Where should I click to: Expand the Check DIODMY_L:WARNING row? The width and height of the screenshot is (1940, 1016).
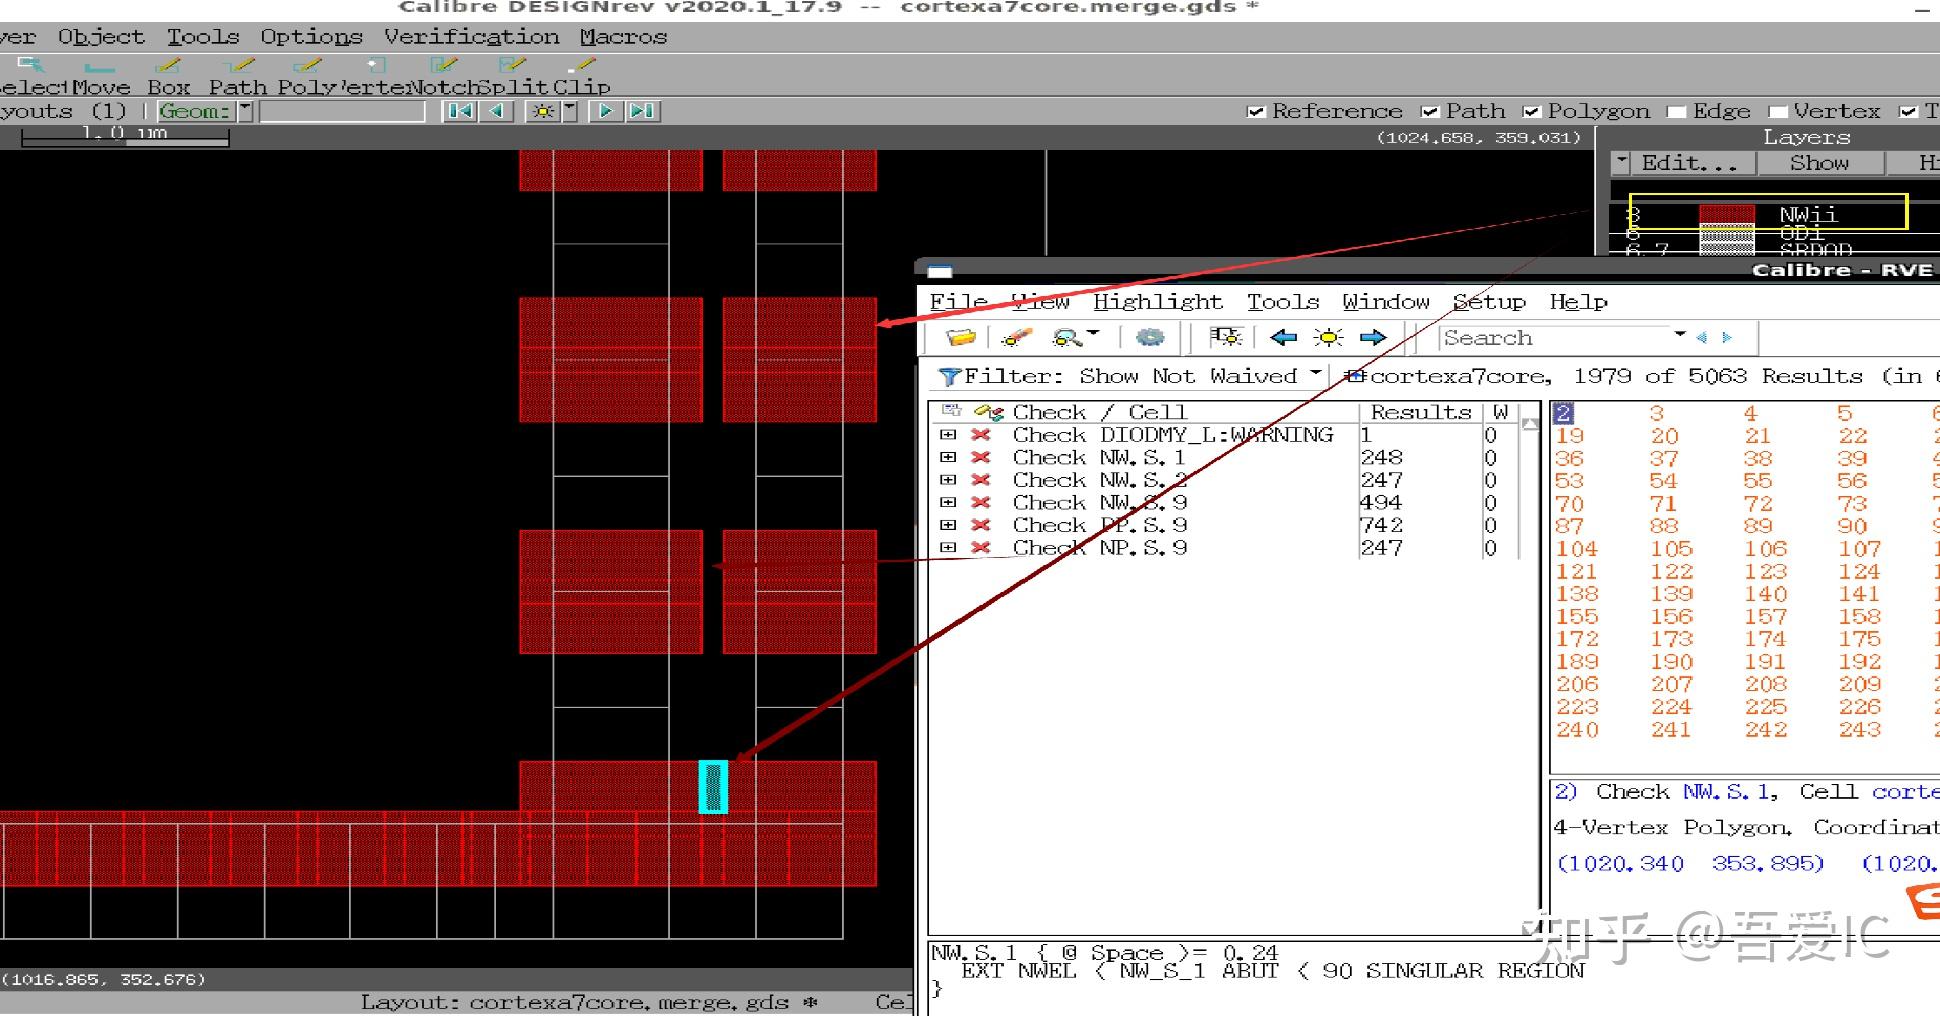click(x=948, y=435)
